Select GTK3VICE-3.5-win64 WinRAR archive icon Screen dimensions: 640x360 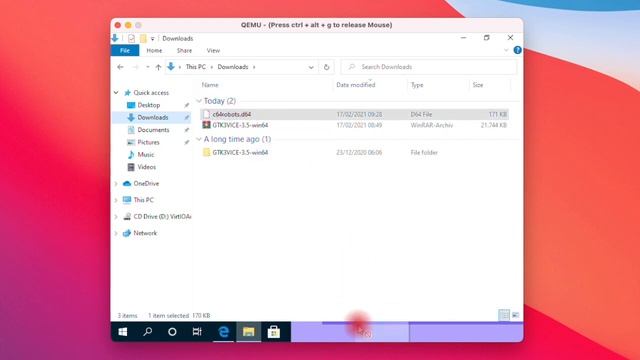coord(207,125)
